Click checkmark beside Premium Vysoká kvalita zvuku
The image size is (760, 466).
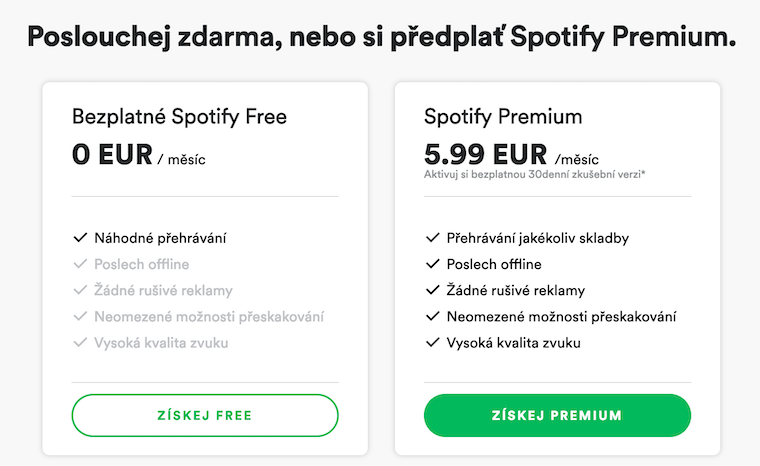point(432,343)
